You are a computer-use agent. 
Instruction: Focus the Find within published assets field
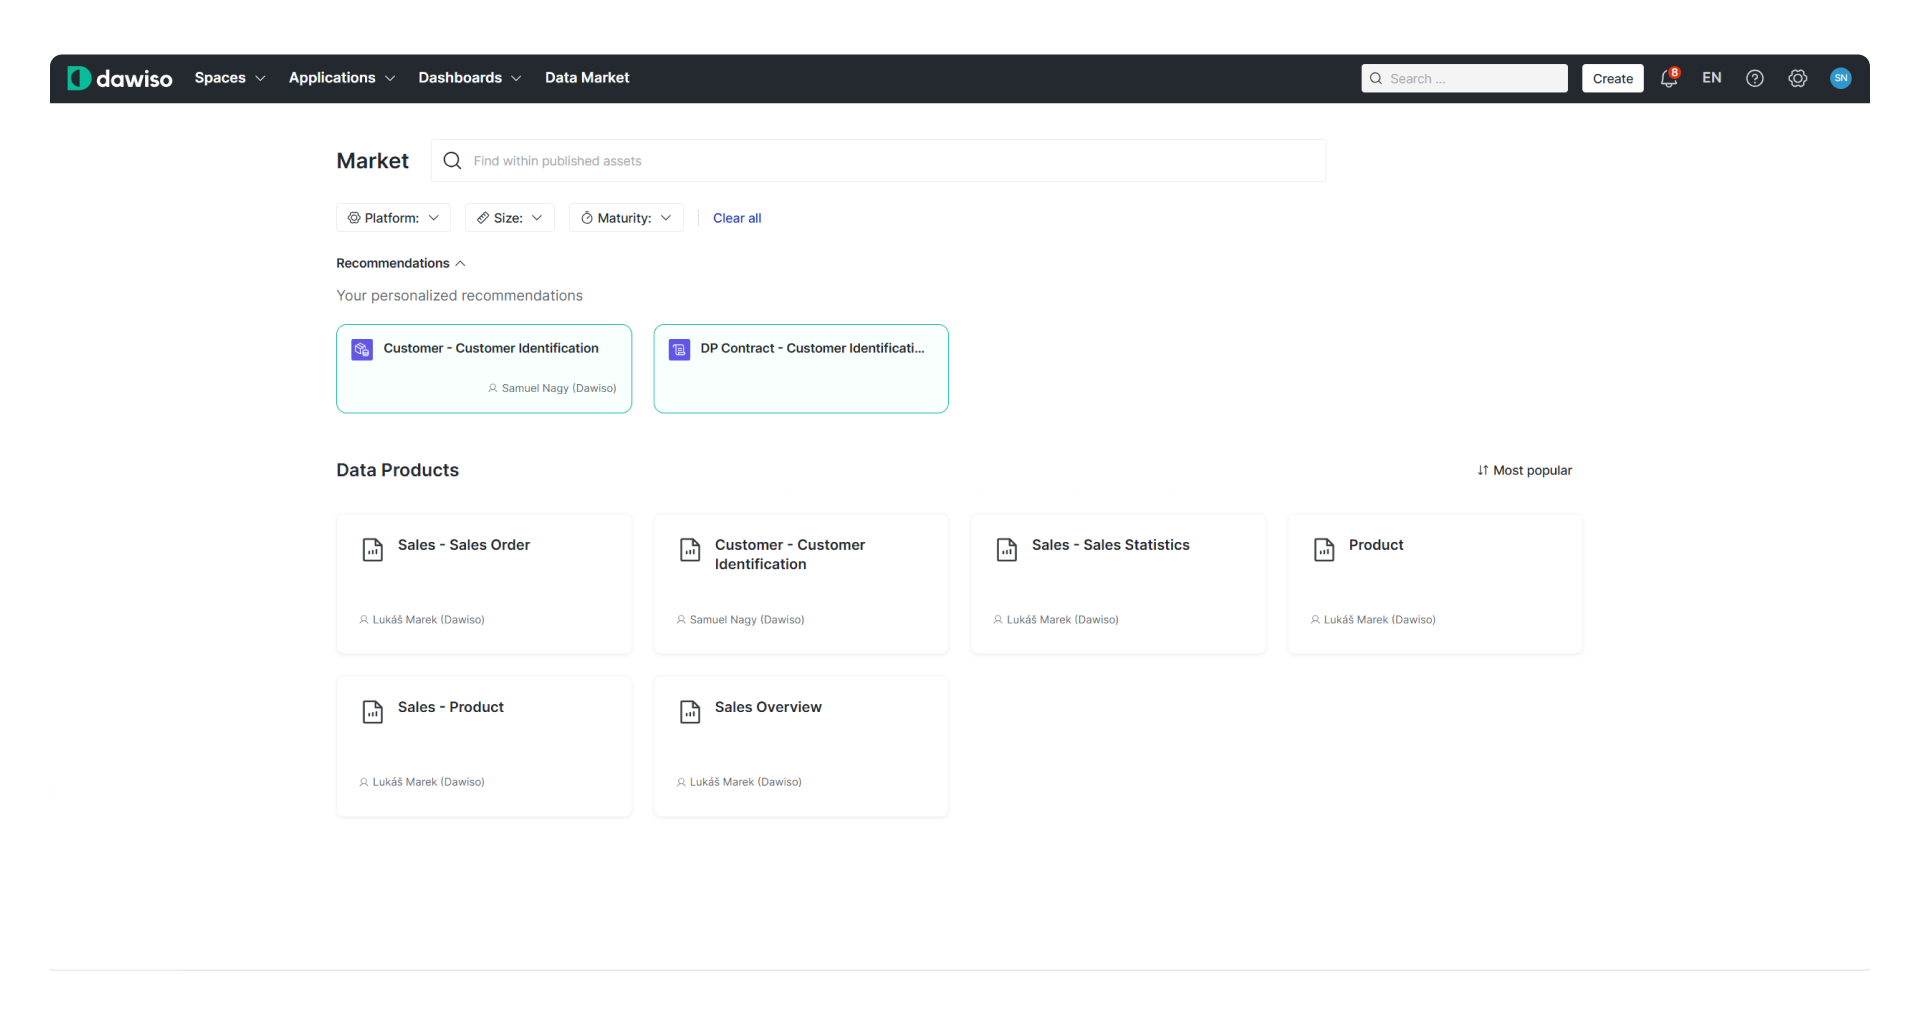pyautogui.click(x=890, y=161)
